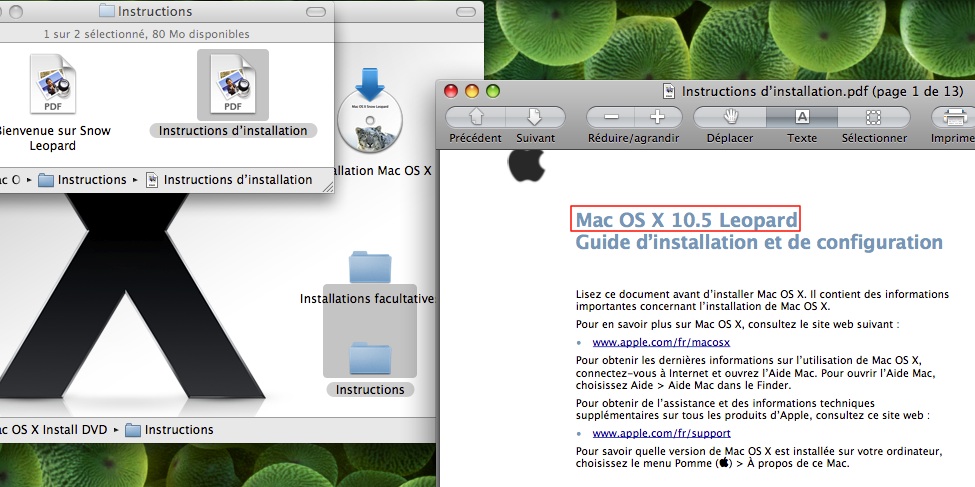Click the Instructions window title folder icon

pos(107,11)
